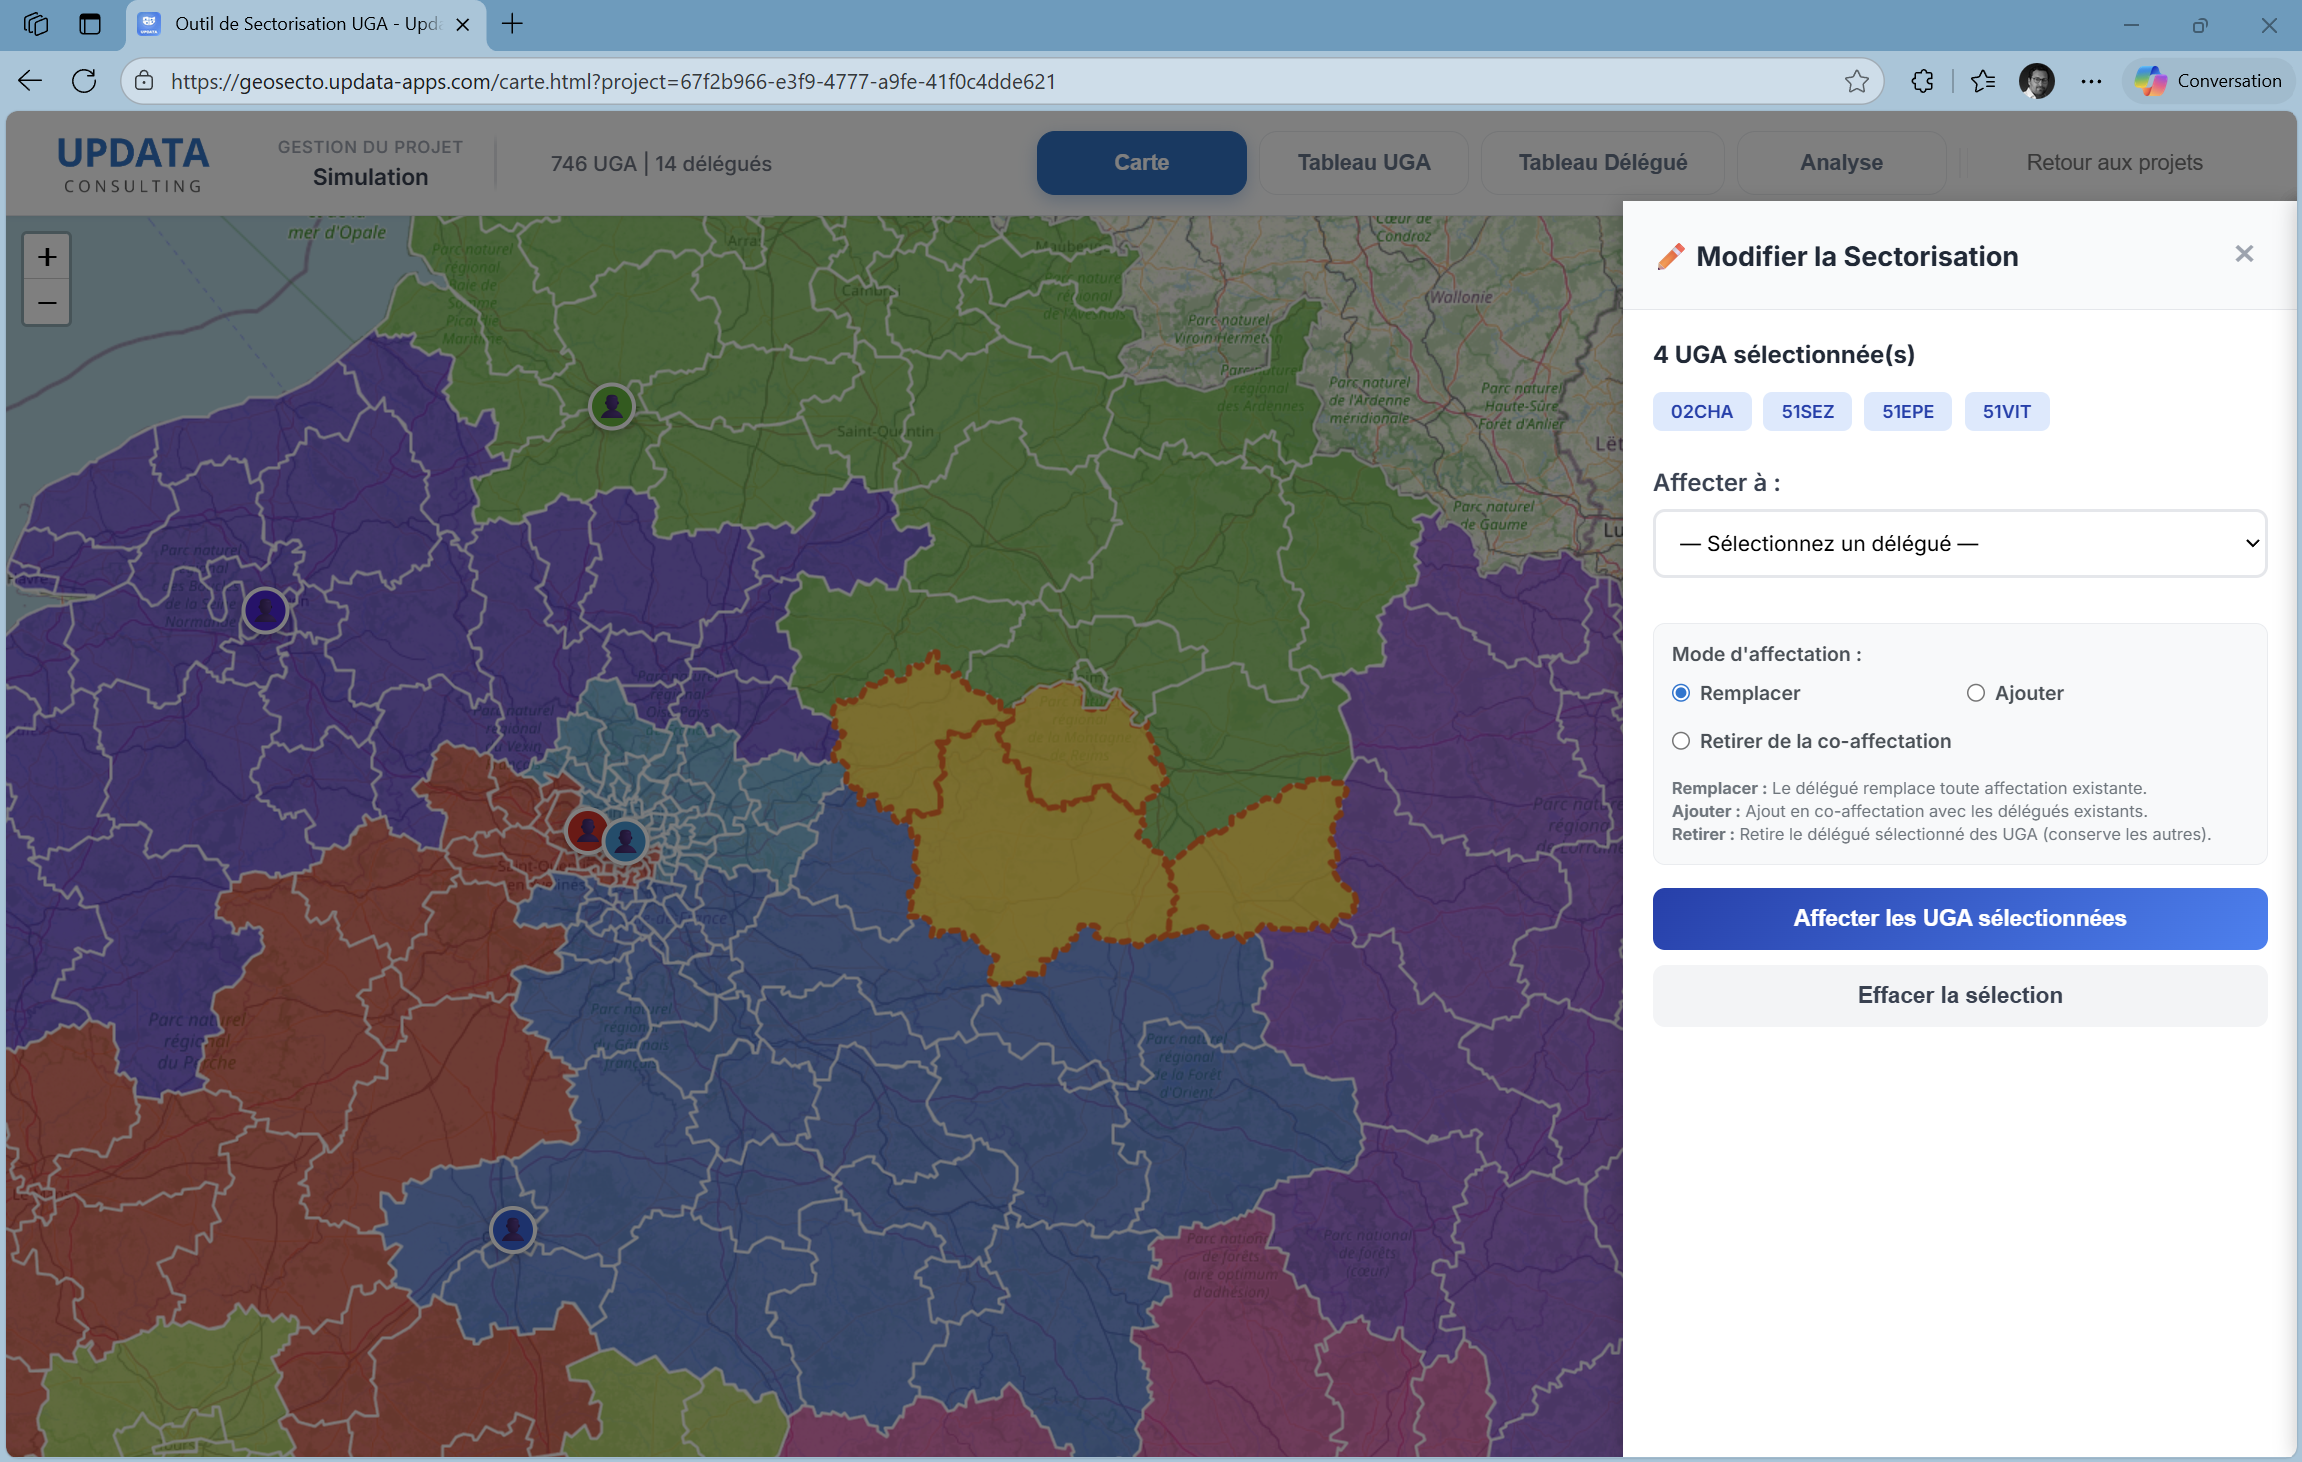
Task: Click the pencil icon next to Modifier la Sectorisation
Action: click(x=1668, y=255)
